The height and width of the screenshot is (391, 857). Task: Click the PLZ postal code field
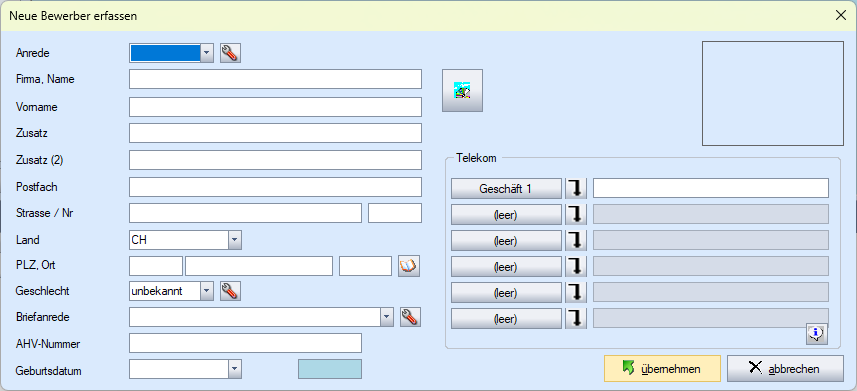click(156, 266)
